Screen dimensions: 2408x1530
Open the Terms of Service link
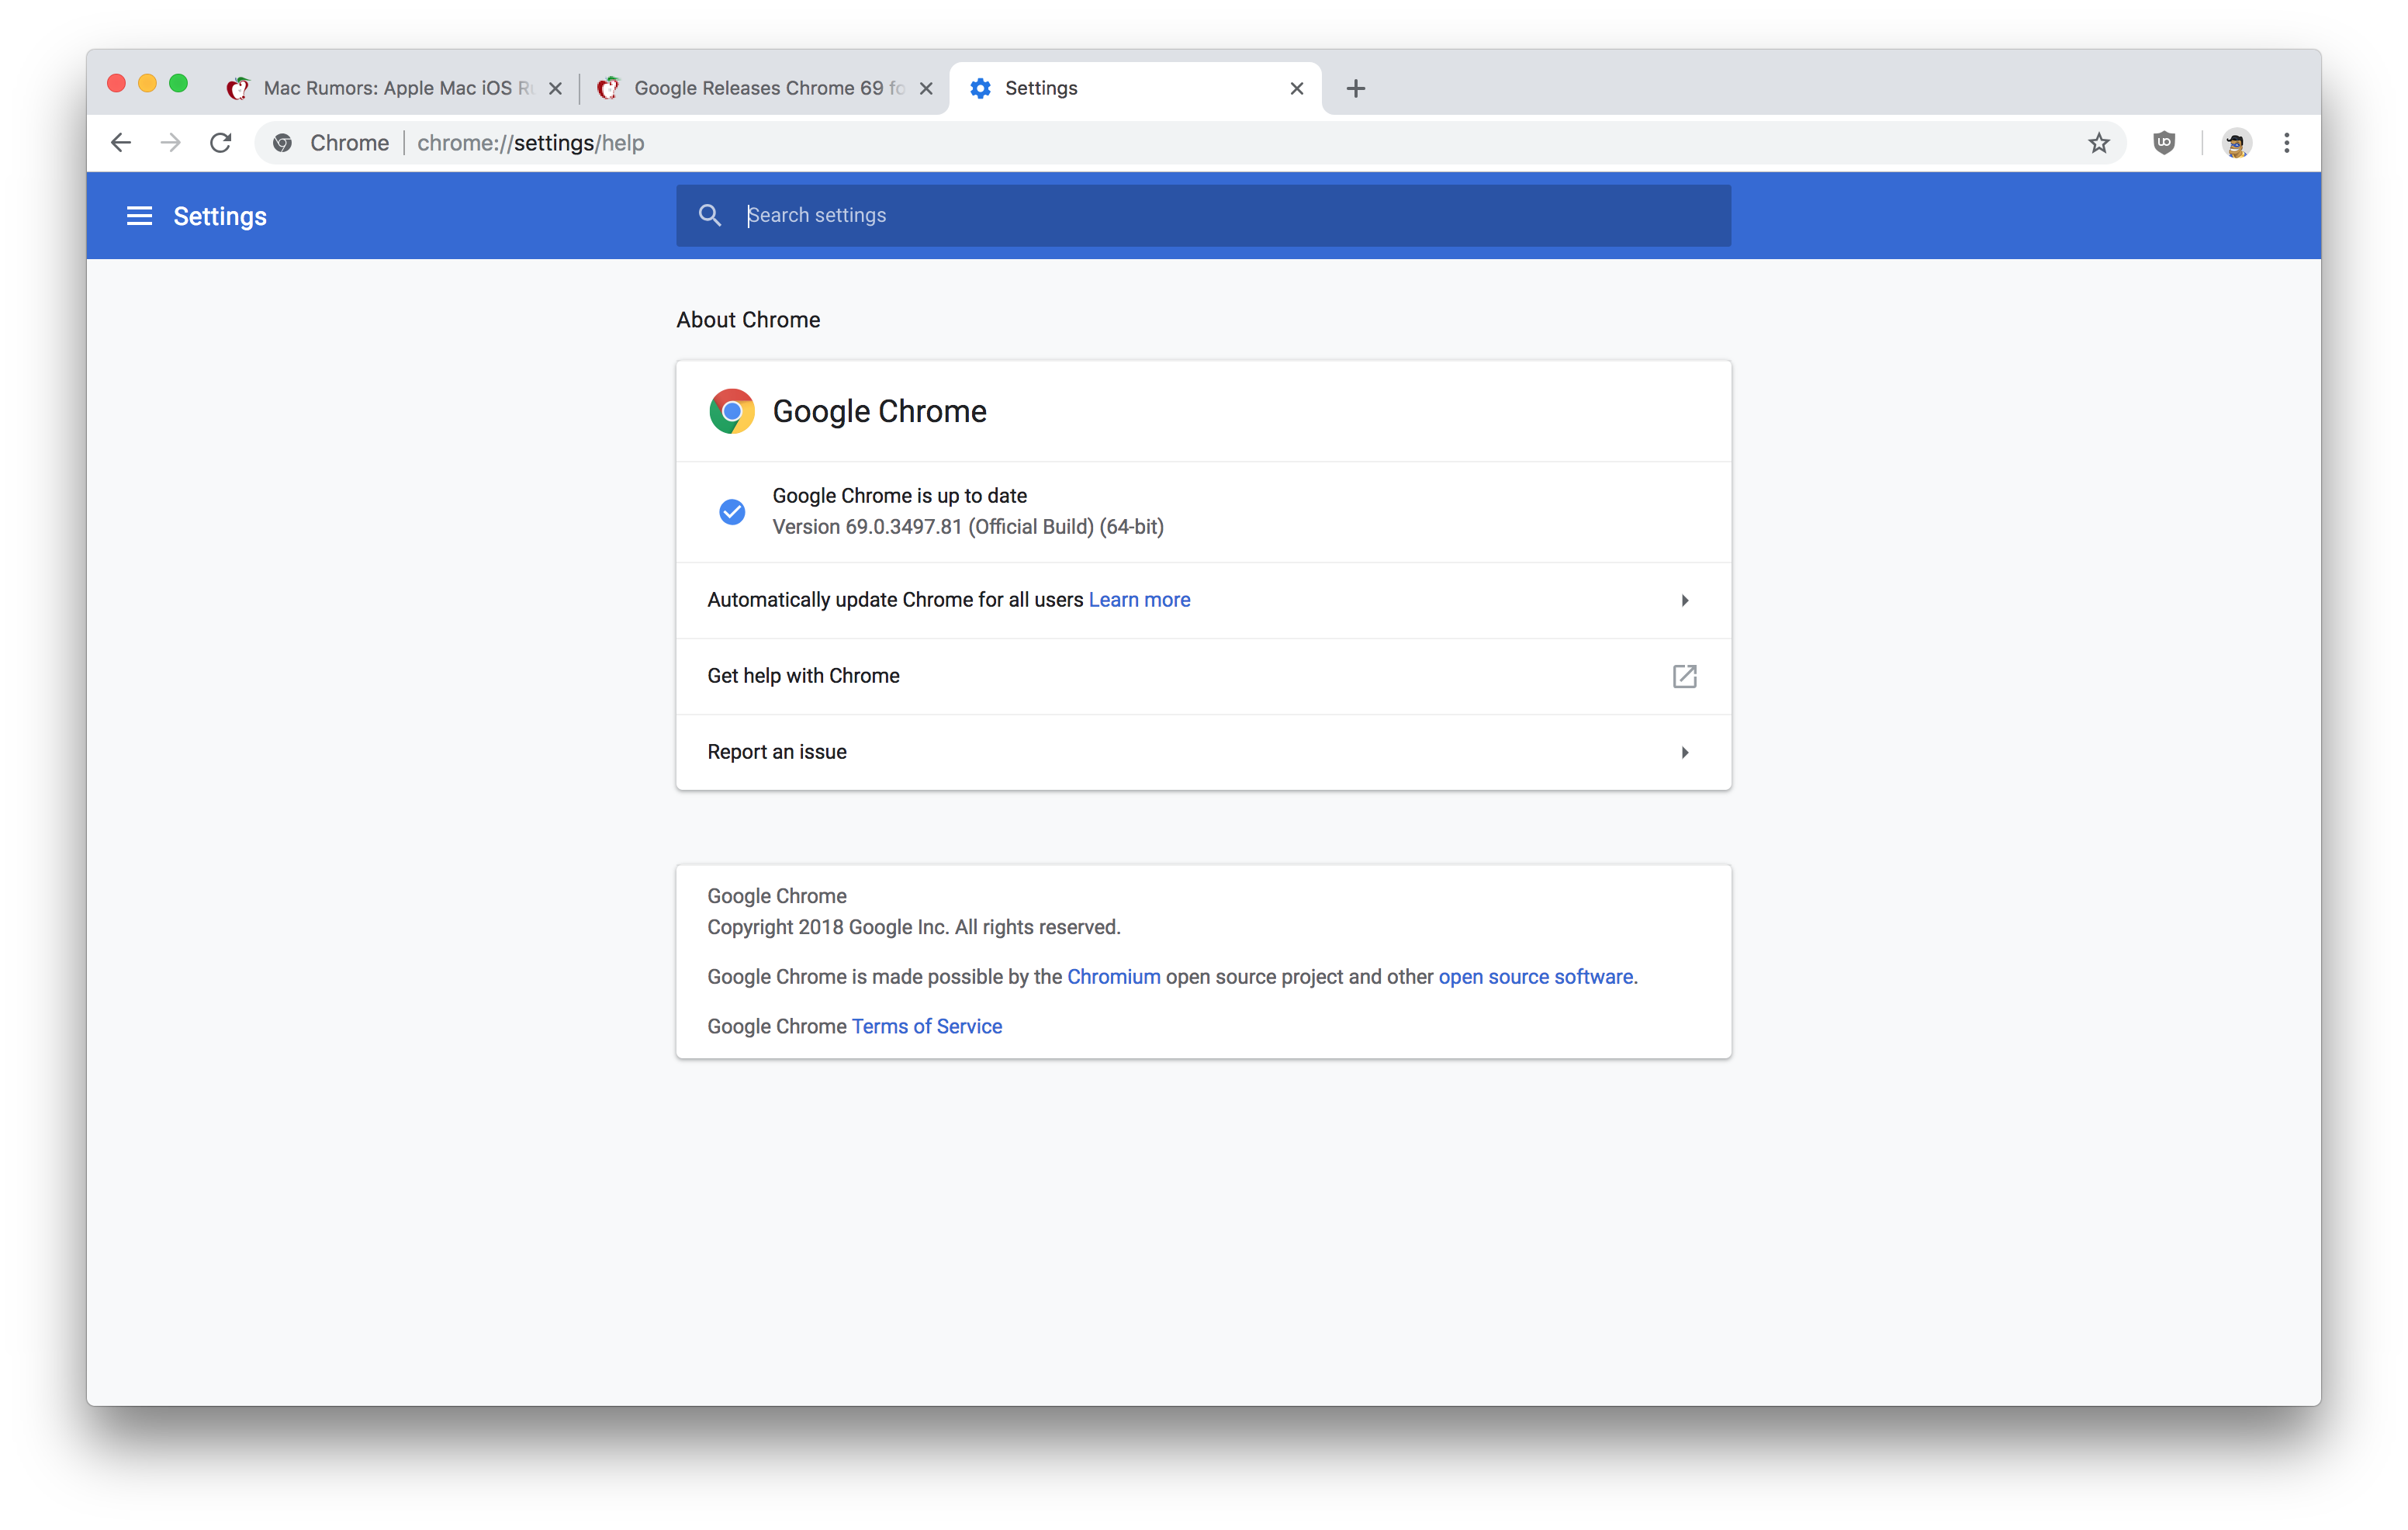coord(926,1026)
